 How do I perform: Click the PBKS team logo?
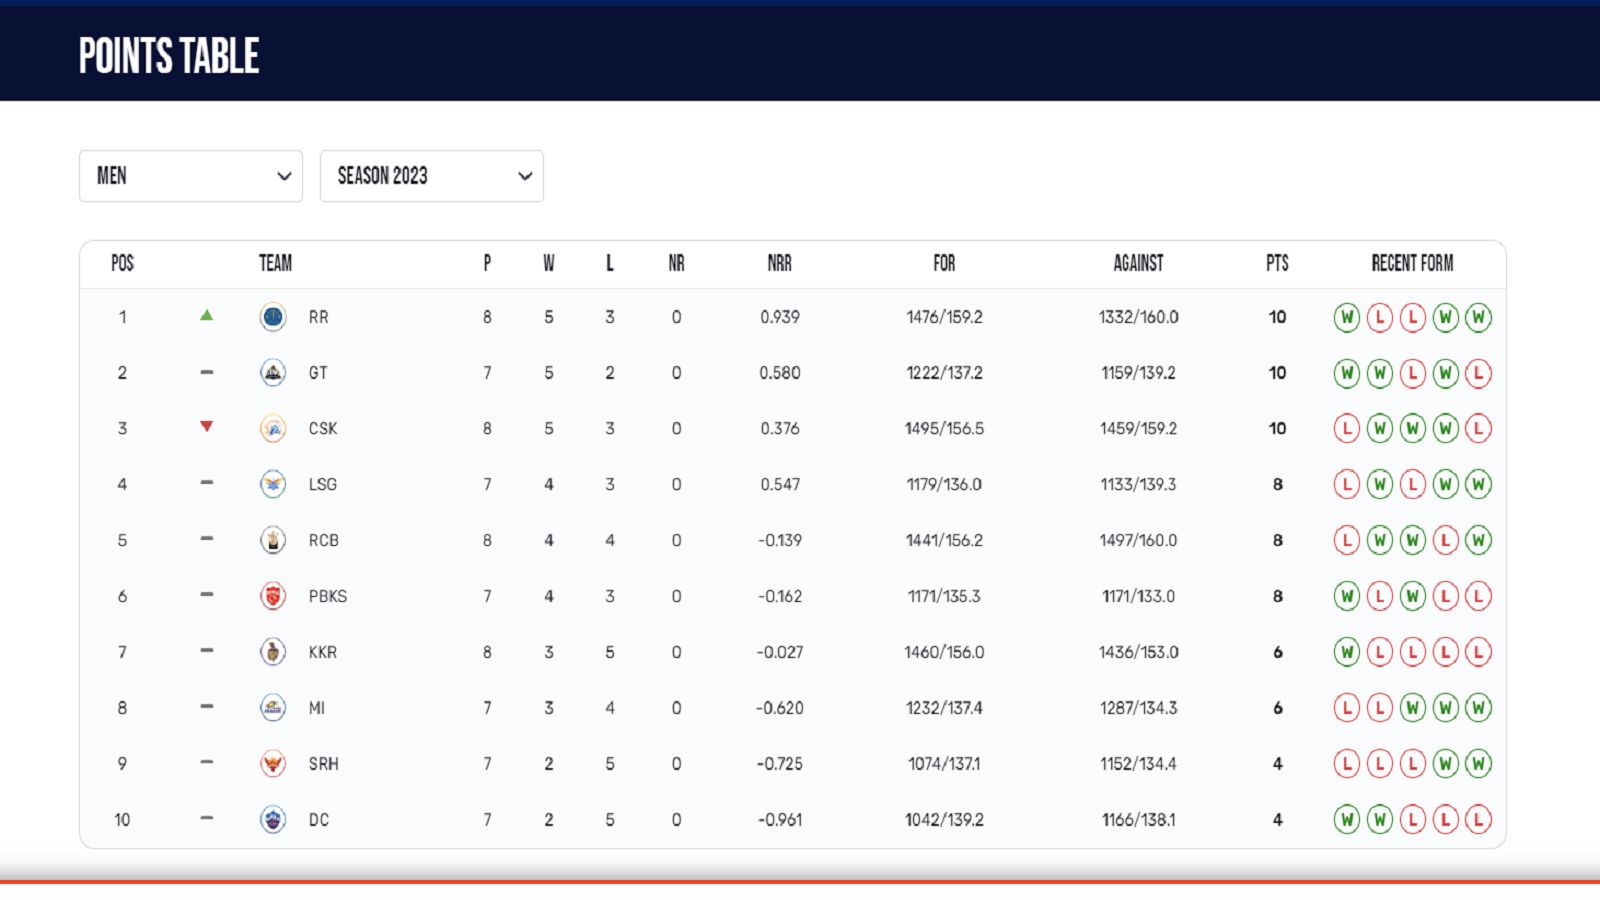[272, 596]
